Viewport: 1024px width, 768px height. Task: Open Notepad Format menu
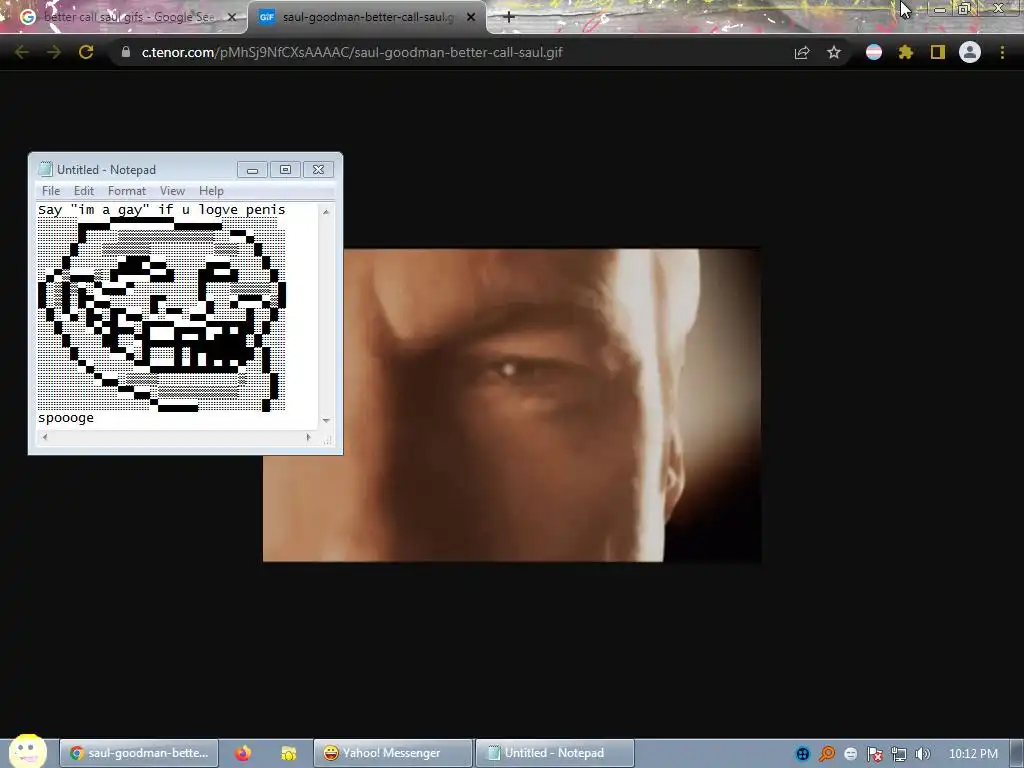tap(127, 191)
